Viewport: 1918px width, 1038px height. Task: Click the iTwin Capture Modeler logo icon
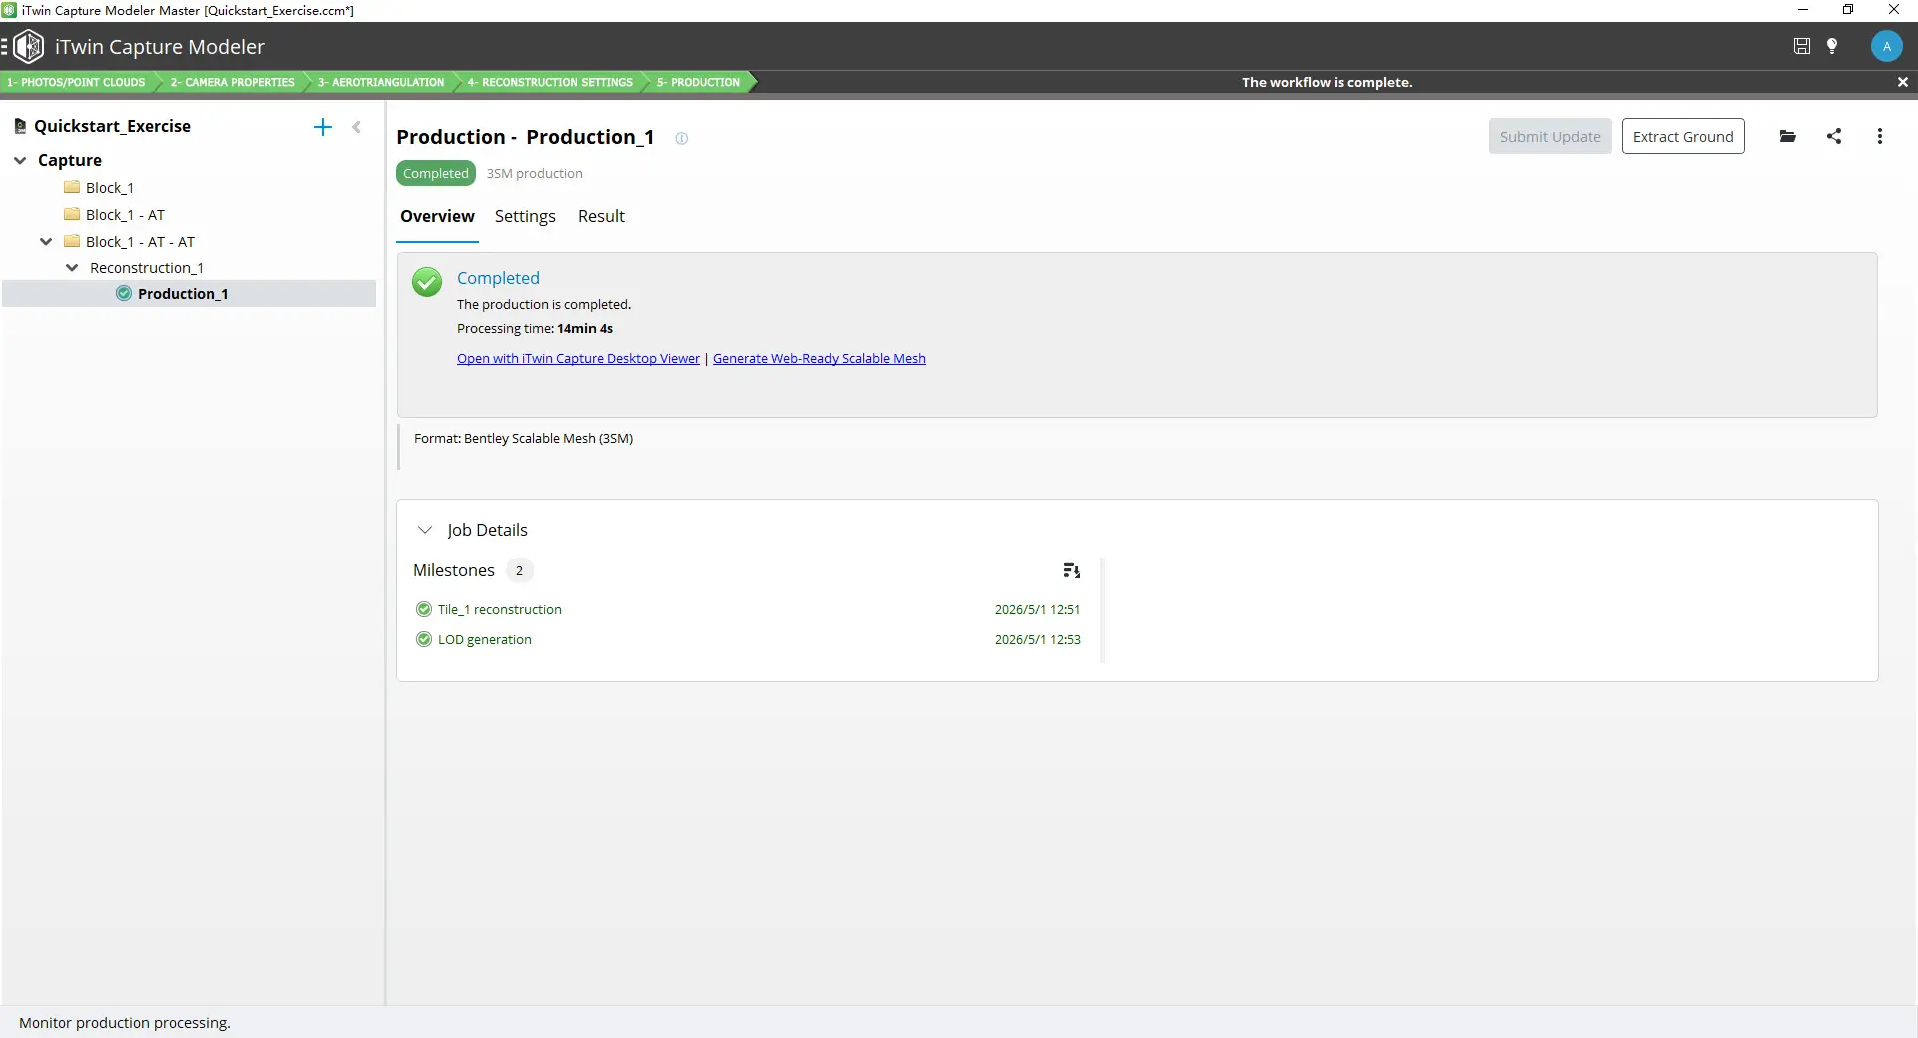[x=29, y=46]
